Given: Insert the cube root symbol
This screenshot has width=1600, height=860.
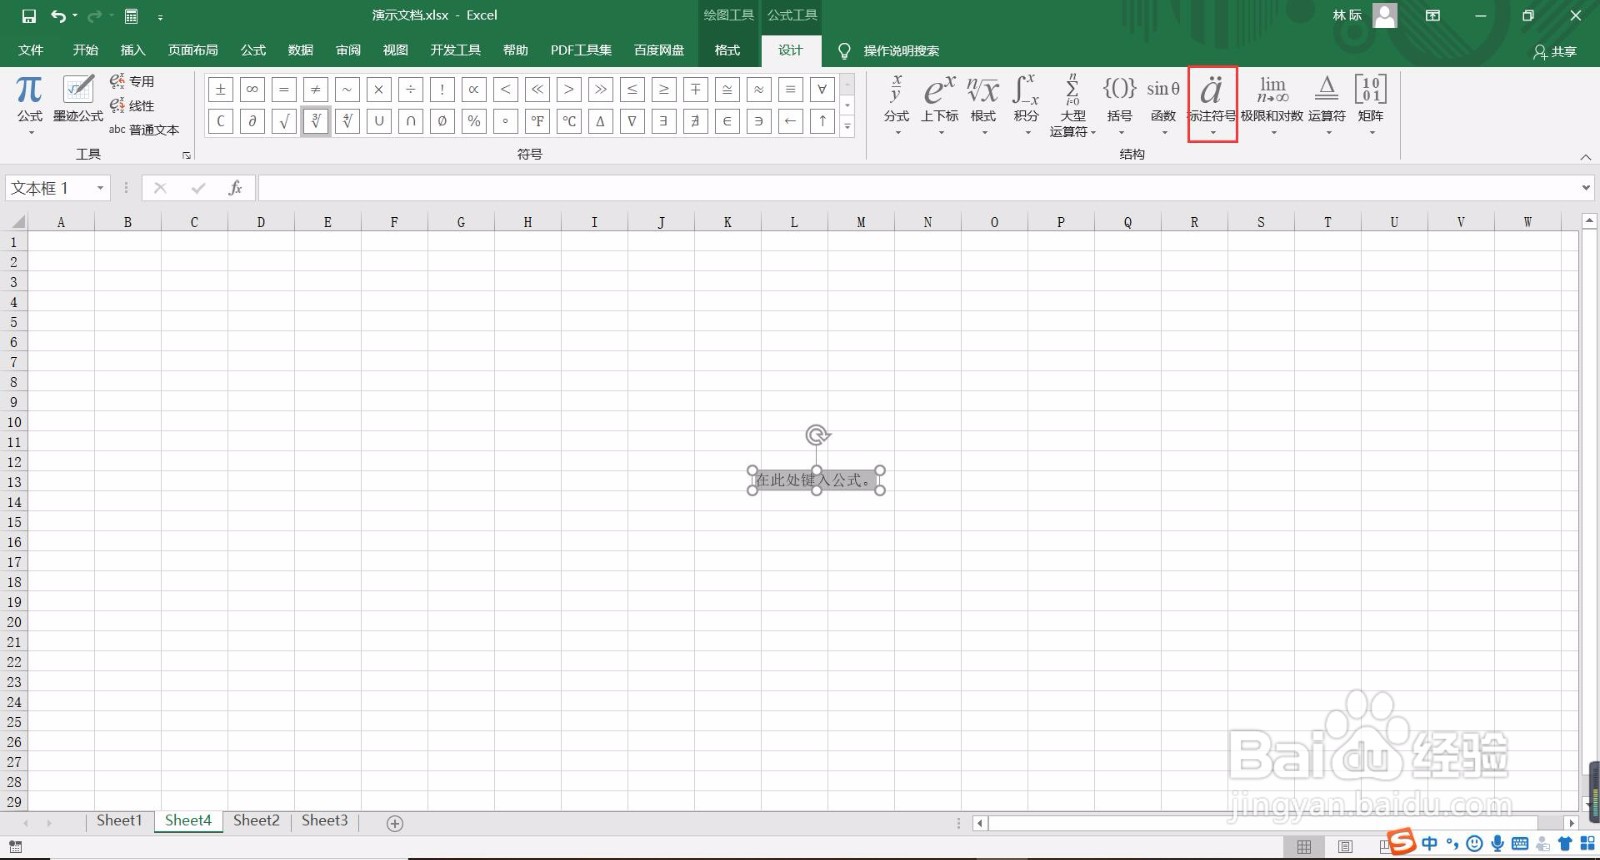Looking at the screenshot, I should (315, 121).
